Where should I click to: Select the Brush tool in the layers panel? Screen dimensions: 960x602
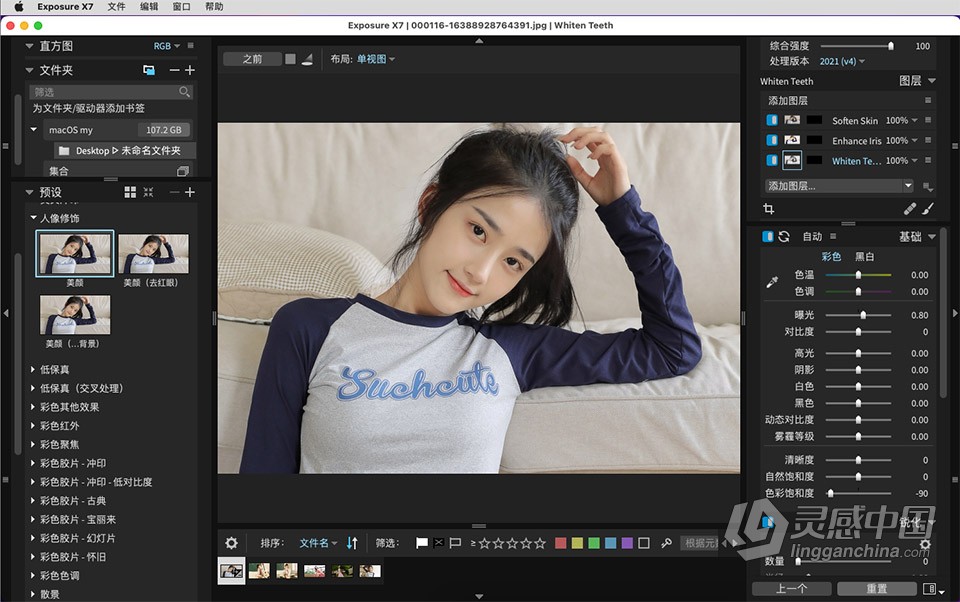point(928,208)
